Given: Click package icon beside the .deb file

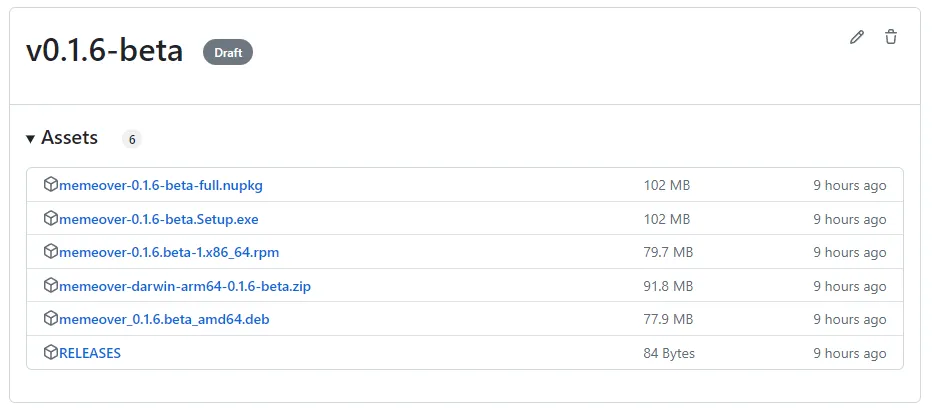Looking at the screenshot, I should click(51, 319).
